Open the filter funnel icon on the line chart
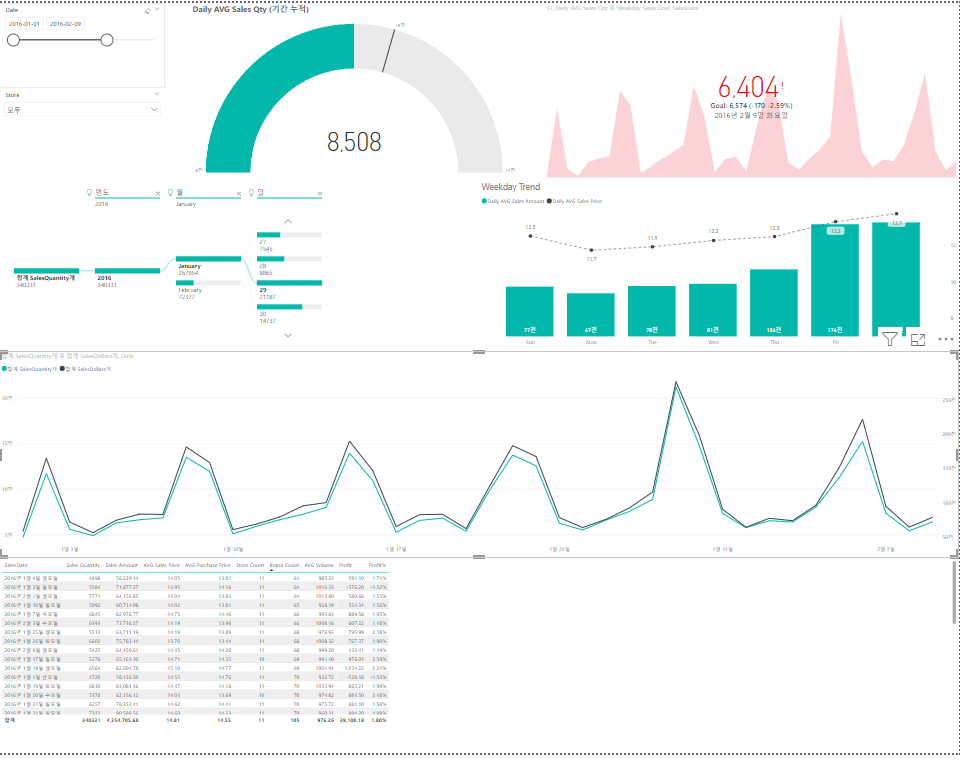 (890, 339)
